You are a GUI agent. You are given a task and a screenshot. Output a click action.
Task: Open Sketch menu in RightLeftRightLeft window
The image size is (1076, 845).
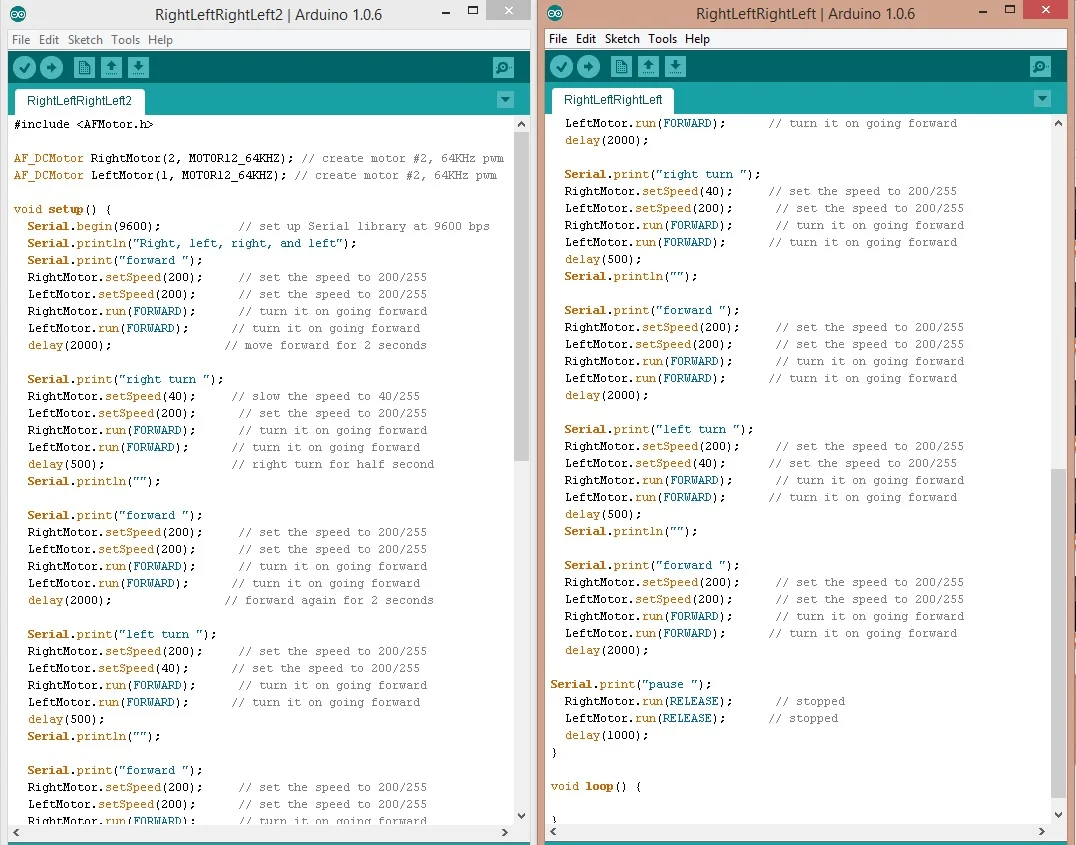tap(622, 39)
